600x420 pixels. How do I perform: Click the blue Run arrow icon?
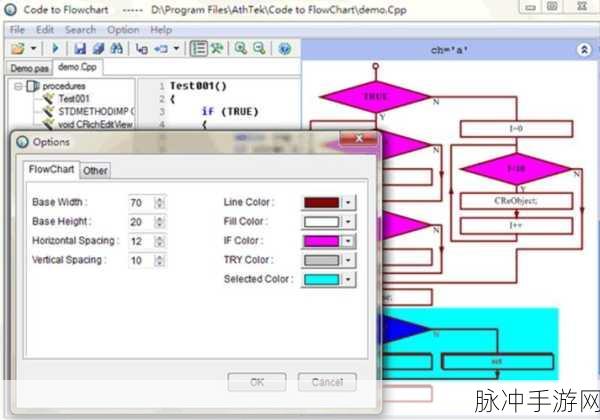pyautogui.click(x=55, y=49)
